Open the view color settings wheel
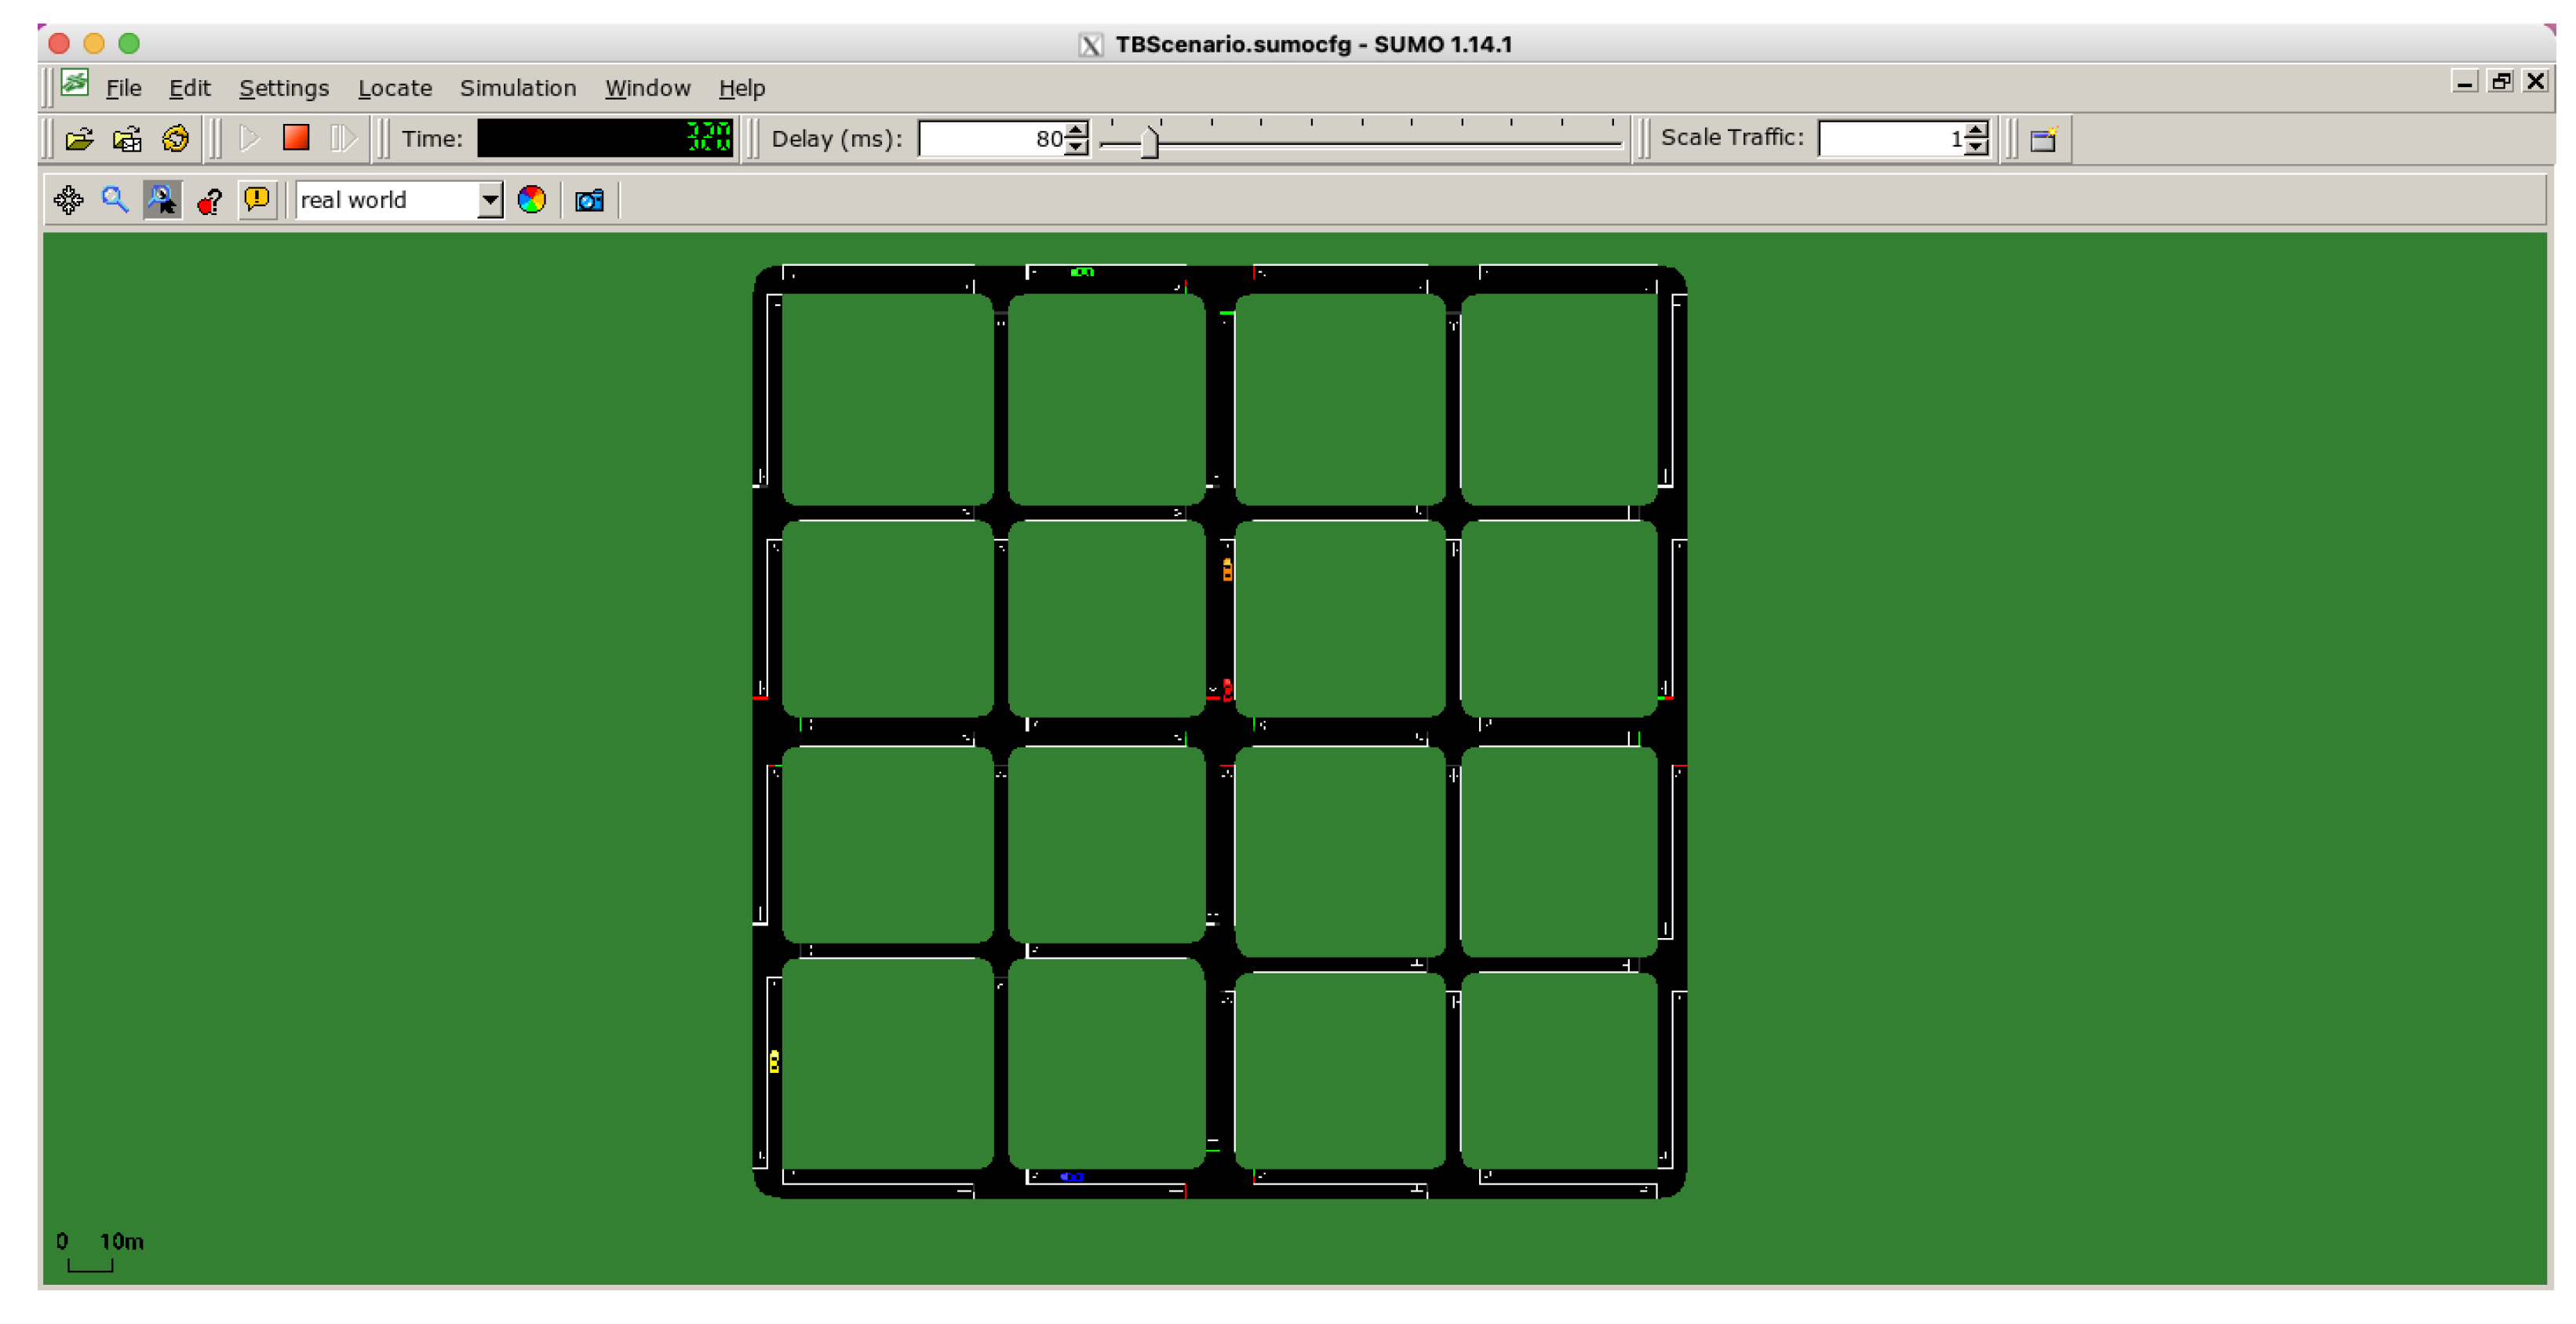The height and width of the screenshot is (1324, 2576). tap(531, 200)
